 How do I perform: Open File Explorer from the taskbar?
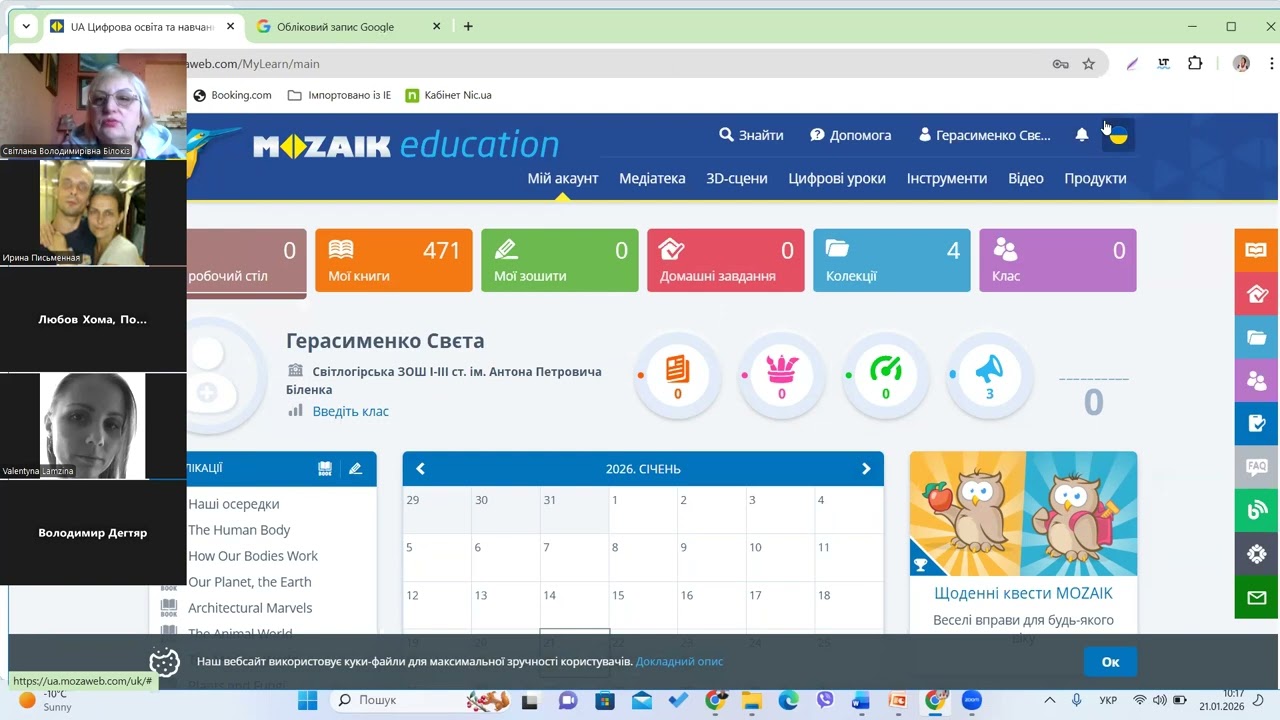(751, 700)
